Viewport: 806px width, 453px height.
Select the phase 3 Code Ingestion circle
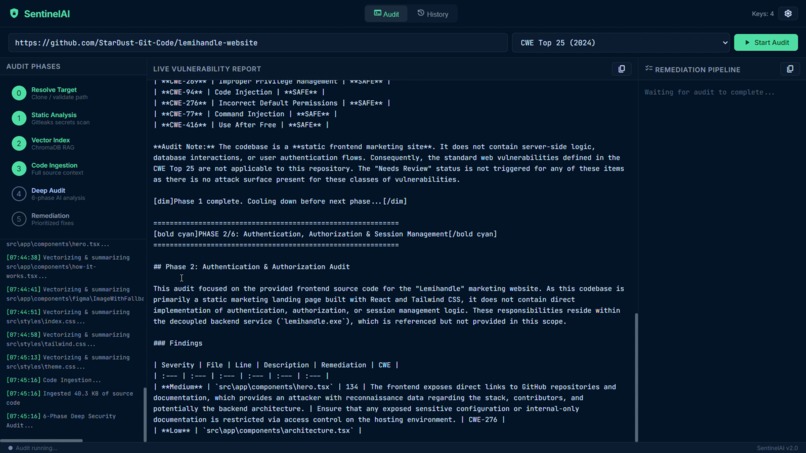tap(19, 169)
